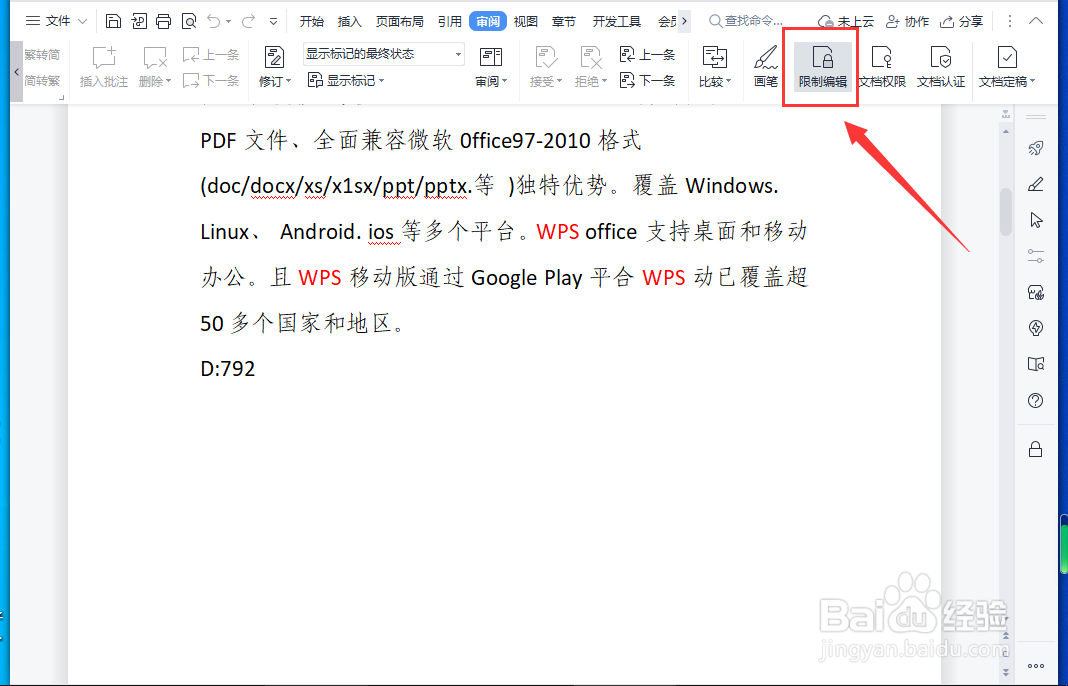
Task: Switch to the 插入 tab
Action: pyautogui.click(x=349, y=22)
